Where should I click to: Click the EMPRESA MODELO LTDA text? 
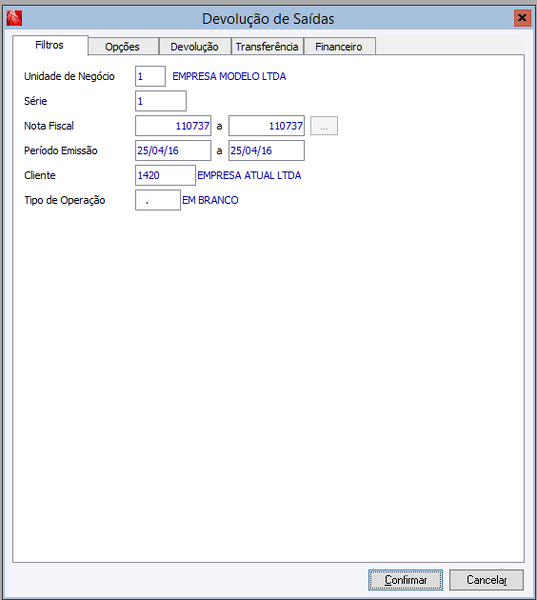[229, 76]
